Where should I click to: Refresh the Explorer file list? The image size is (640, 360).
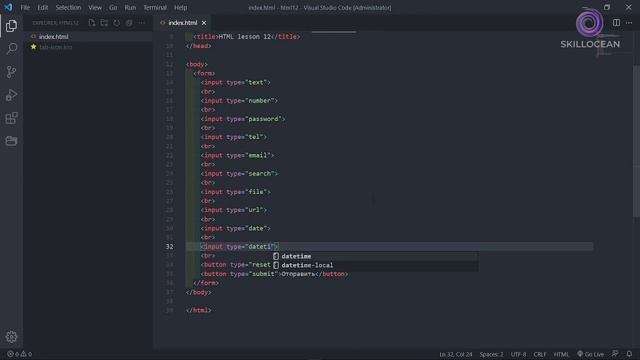tap(117, 23)
